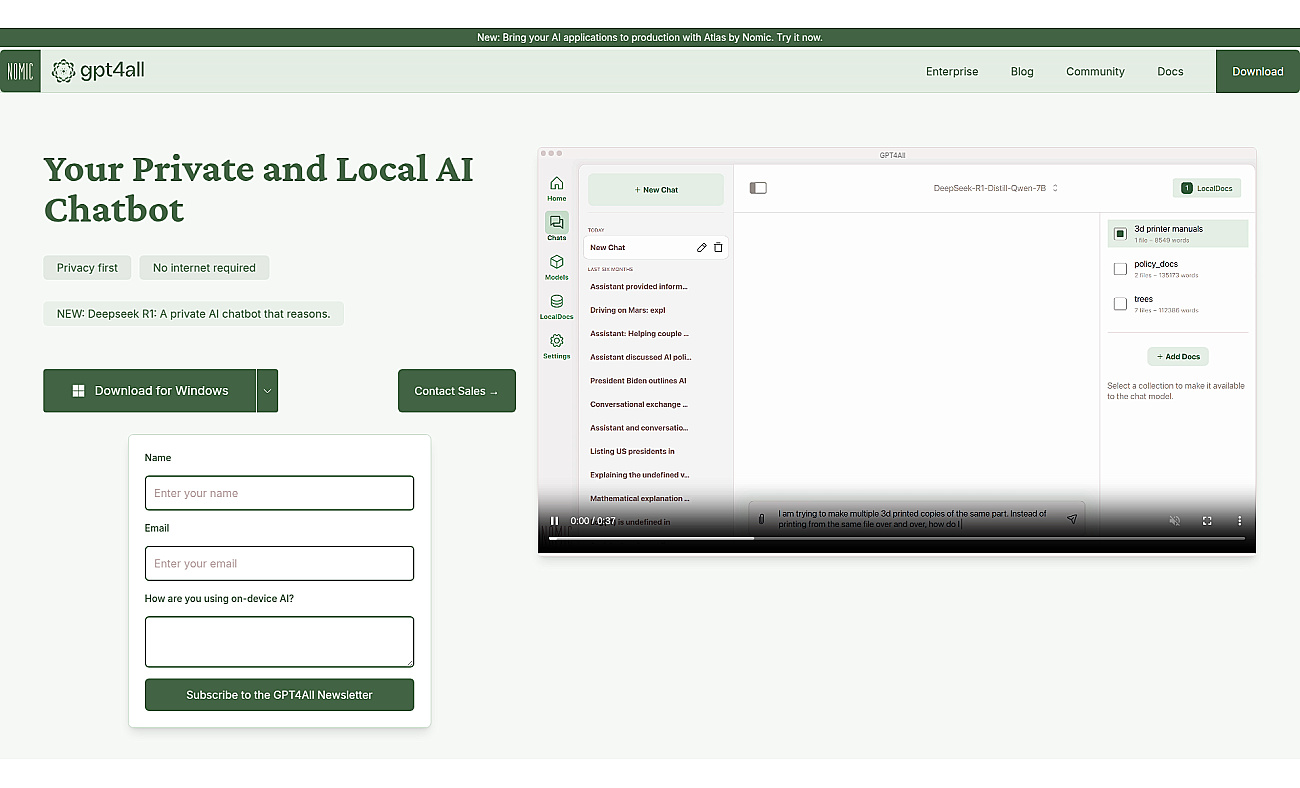The width and height of the screenshot is (1300, 788).
Task: Open the Models cube icon in the demo
Action: 557,262
